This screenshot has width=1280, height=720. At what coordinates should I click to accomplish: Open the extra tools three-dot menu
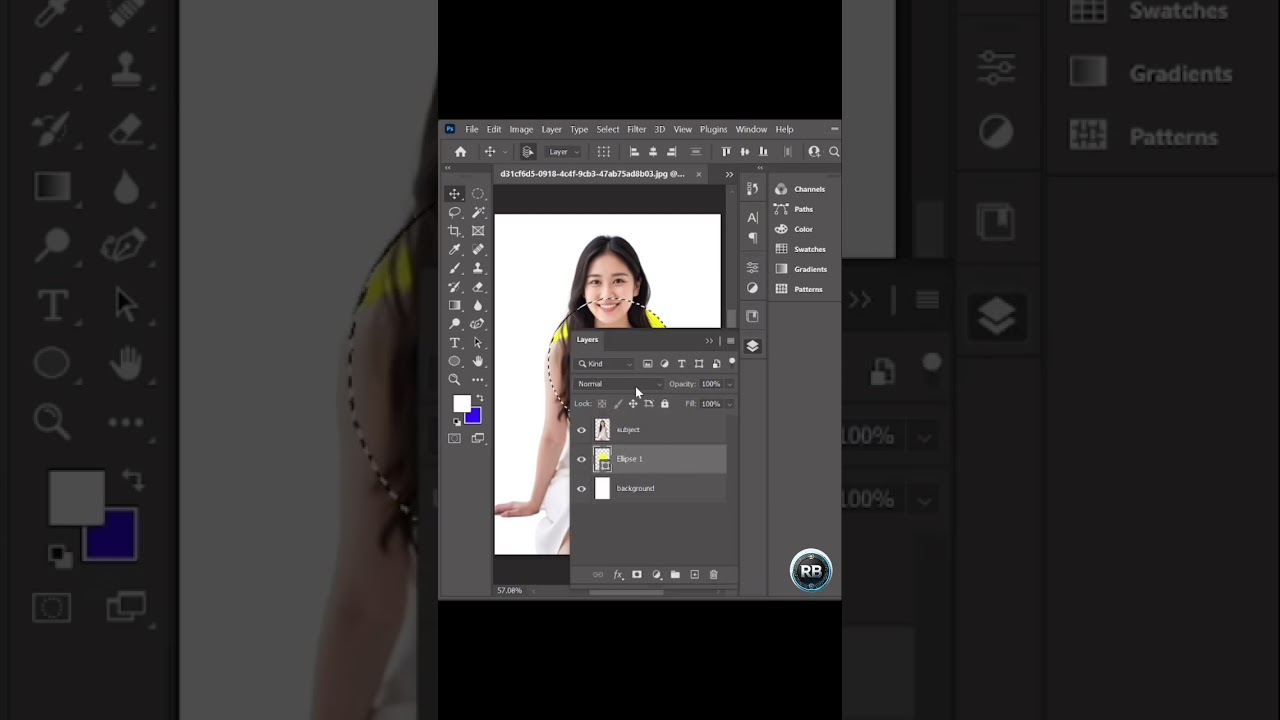pyautogui.click(x=478, y=380)
